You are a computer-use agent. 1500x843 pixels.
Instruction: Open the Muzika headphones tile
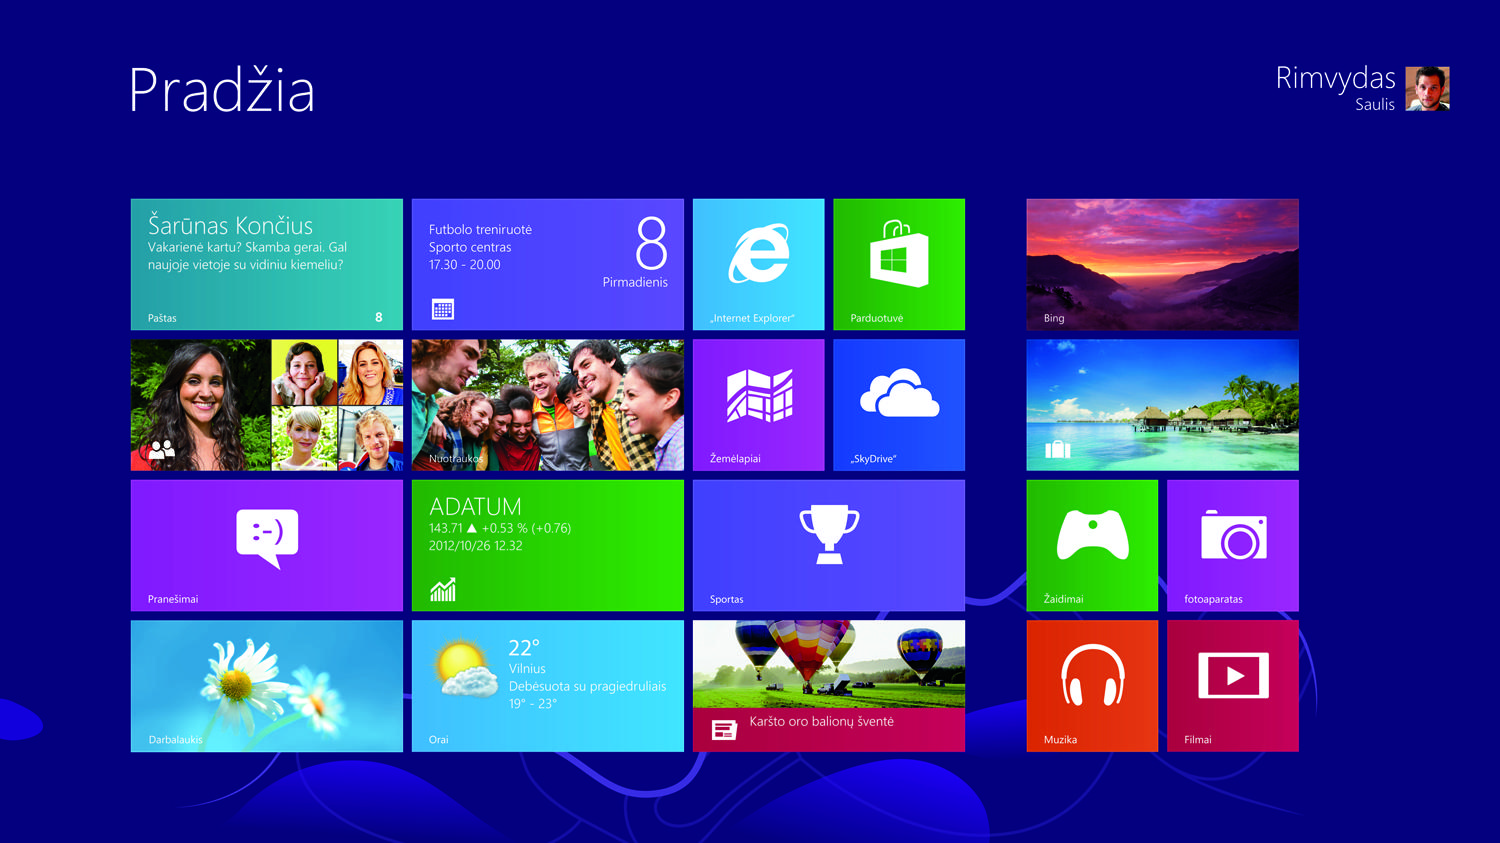[x=1091, y=685]
